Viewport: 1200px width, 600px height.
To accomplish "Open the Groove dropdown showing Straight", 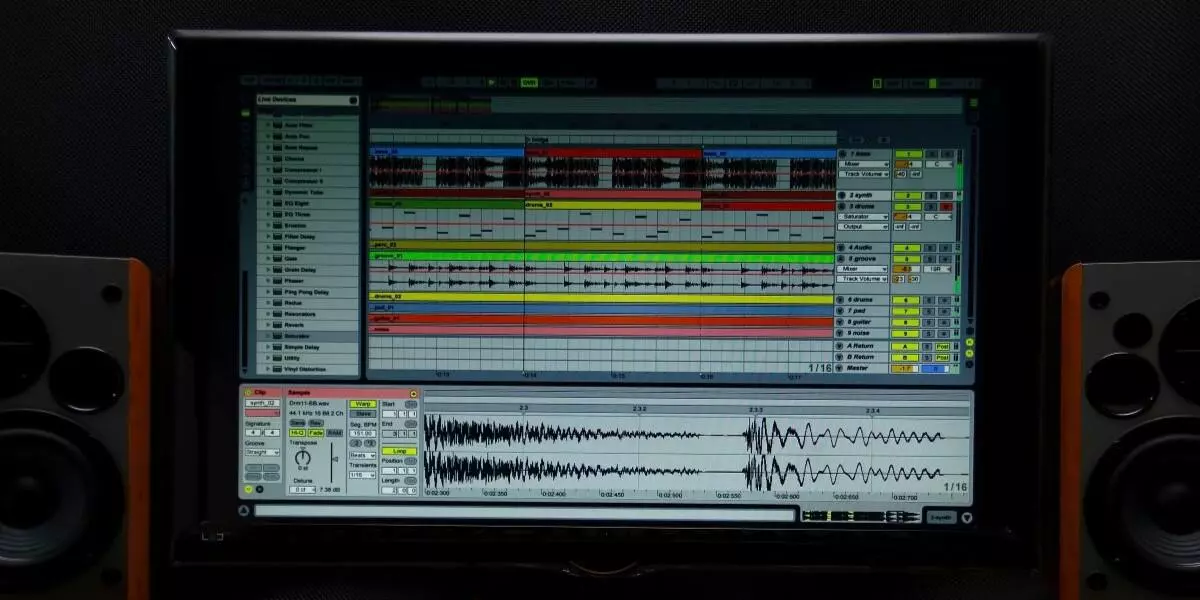I will [262, 453].
